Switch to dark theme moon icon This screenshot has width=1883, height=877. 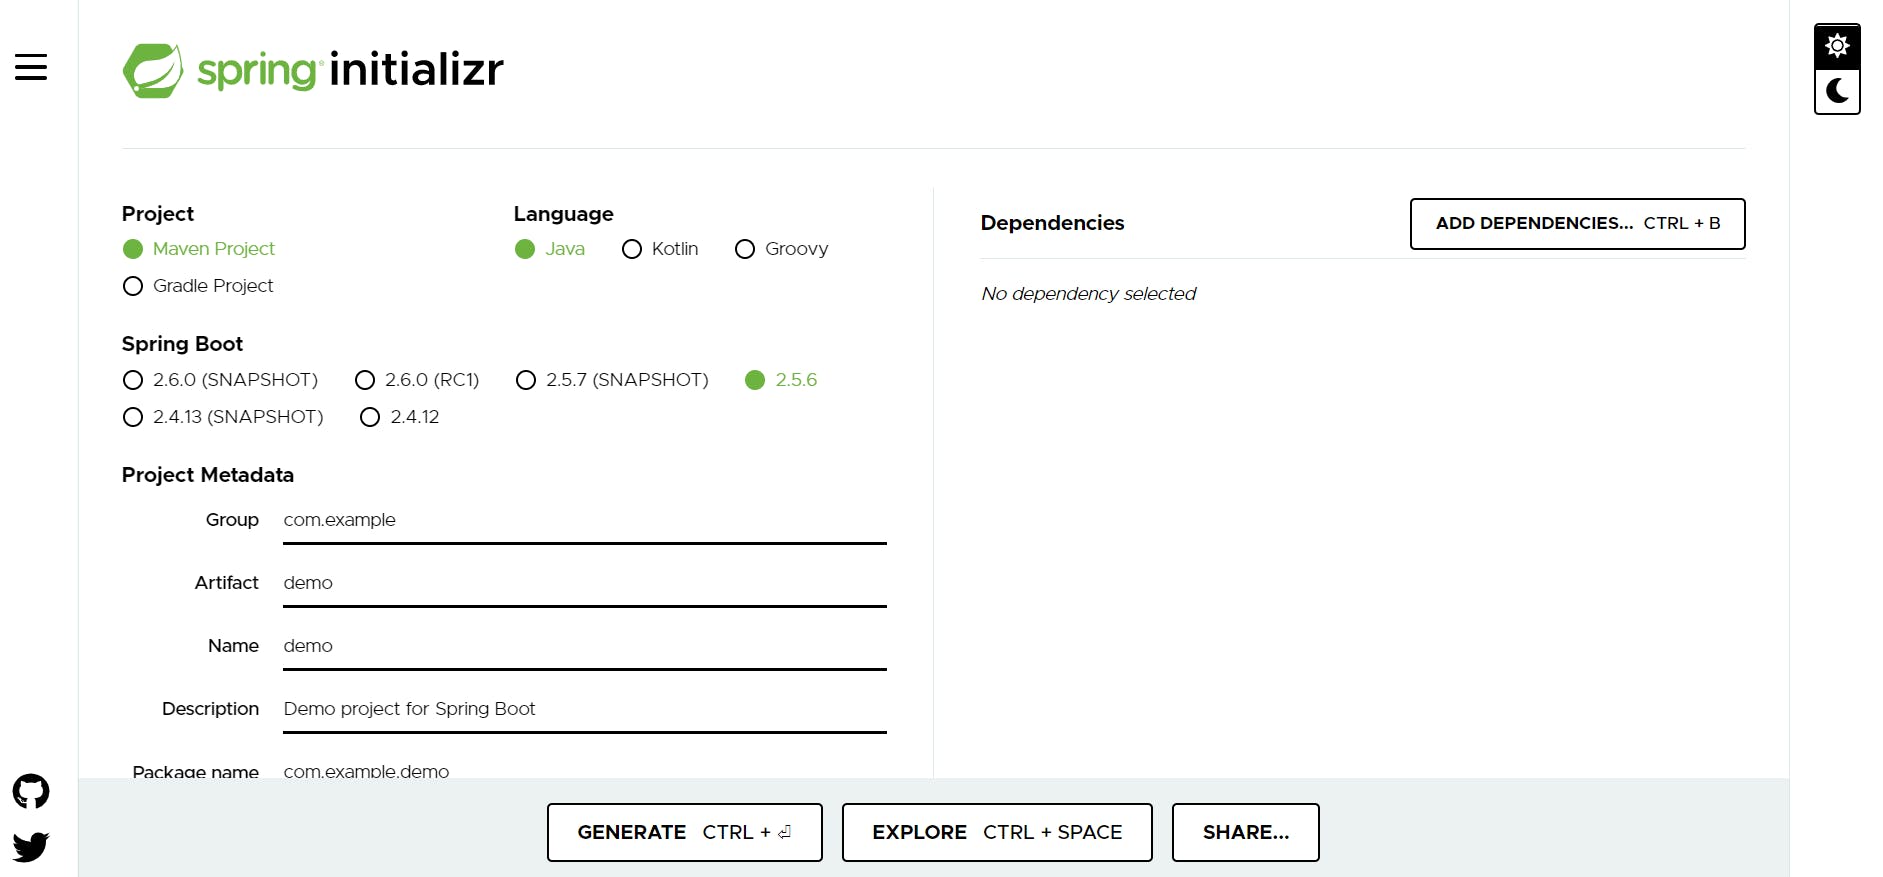pyautogui.click(x=1837, y=92)
